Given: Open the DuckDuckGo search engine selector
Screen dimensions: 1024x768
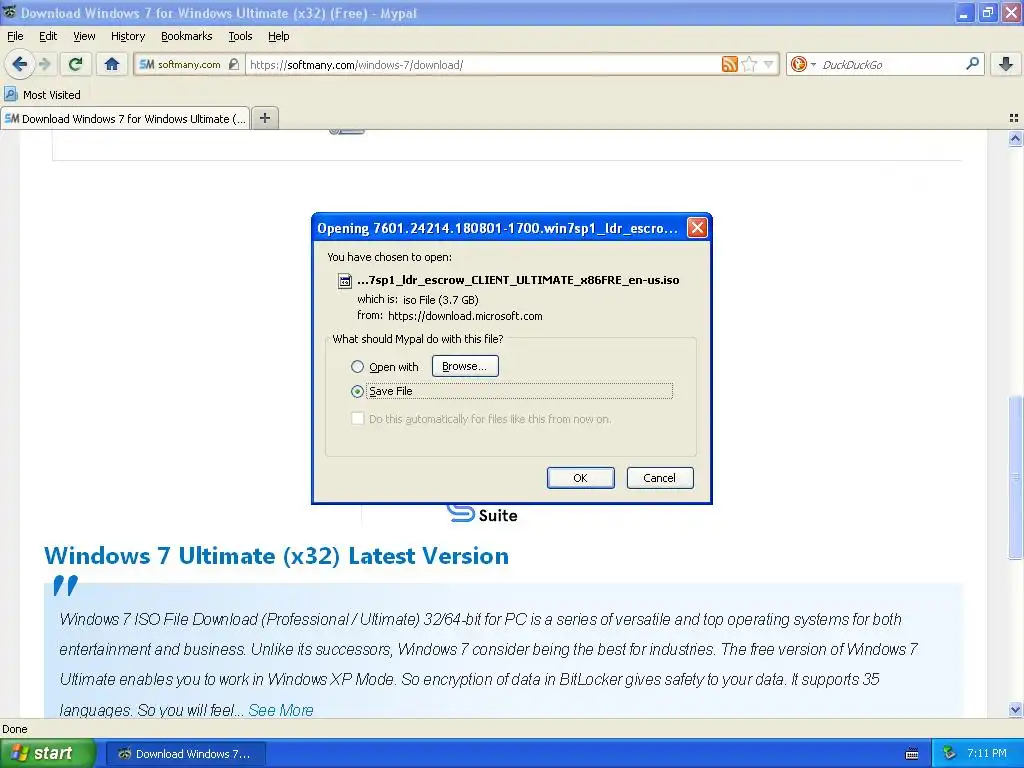Looking at the screenshot, I should (803, 64).
